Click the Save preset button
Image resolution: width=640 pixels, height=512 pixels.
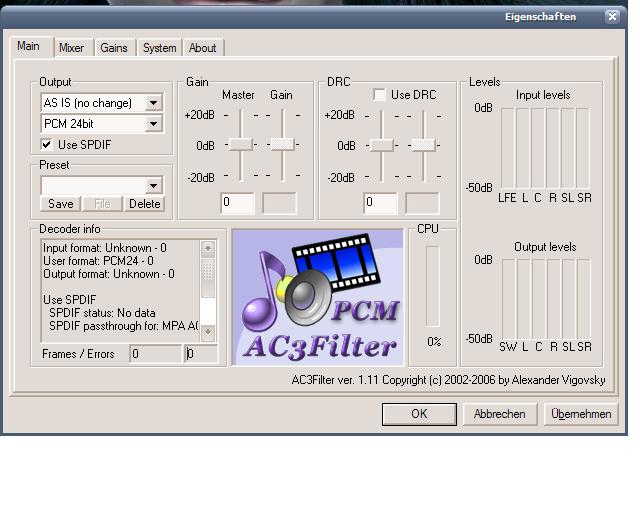click(x=61, y=204)
